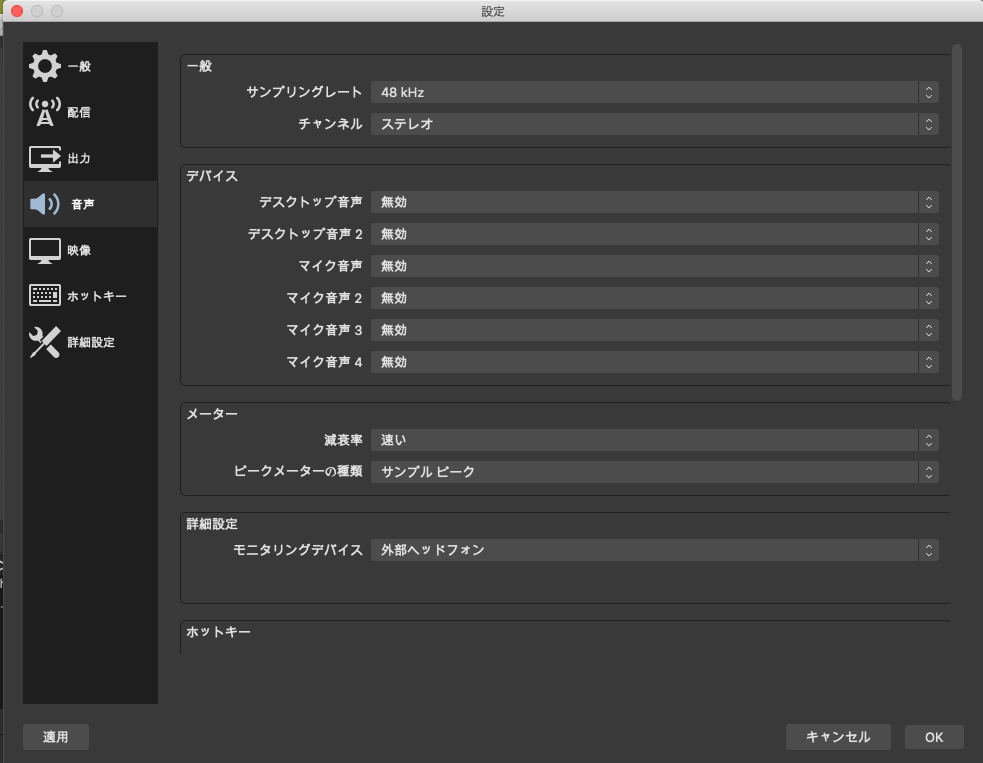Image resolution: width=983 pixels, height=763 pixels.
Task: Open the マイク音声 2 device dropdown
Action: 654,298
